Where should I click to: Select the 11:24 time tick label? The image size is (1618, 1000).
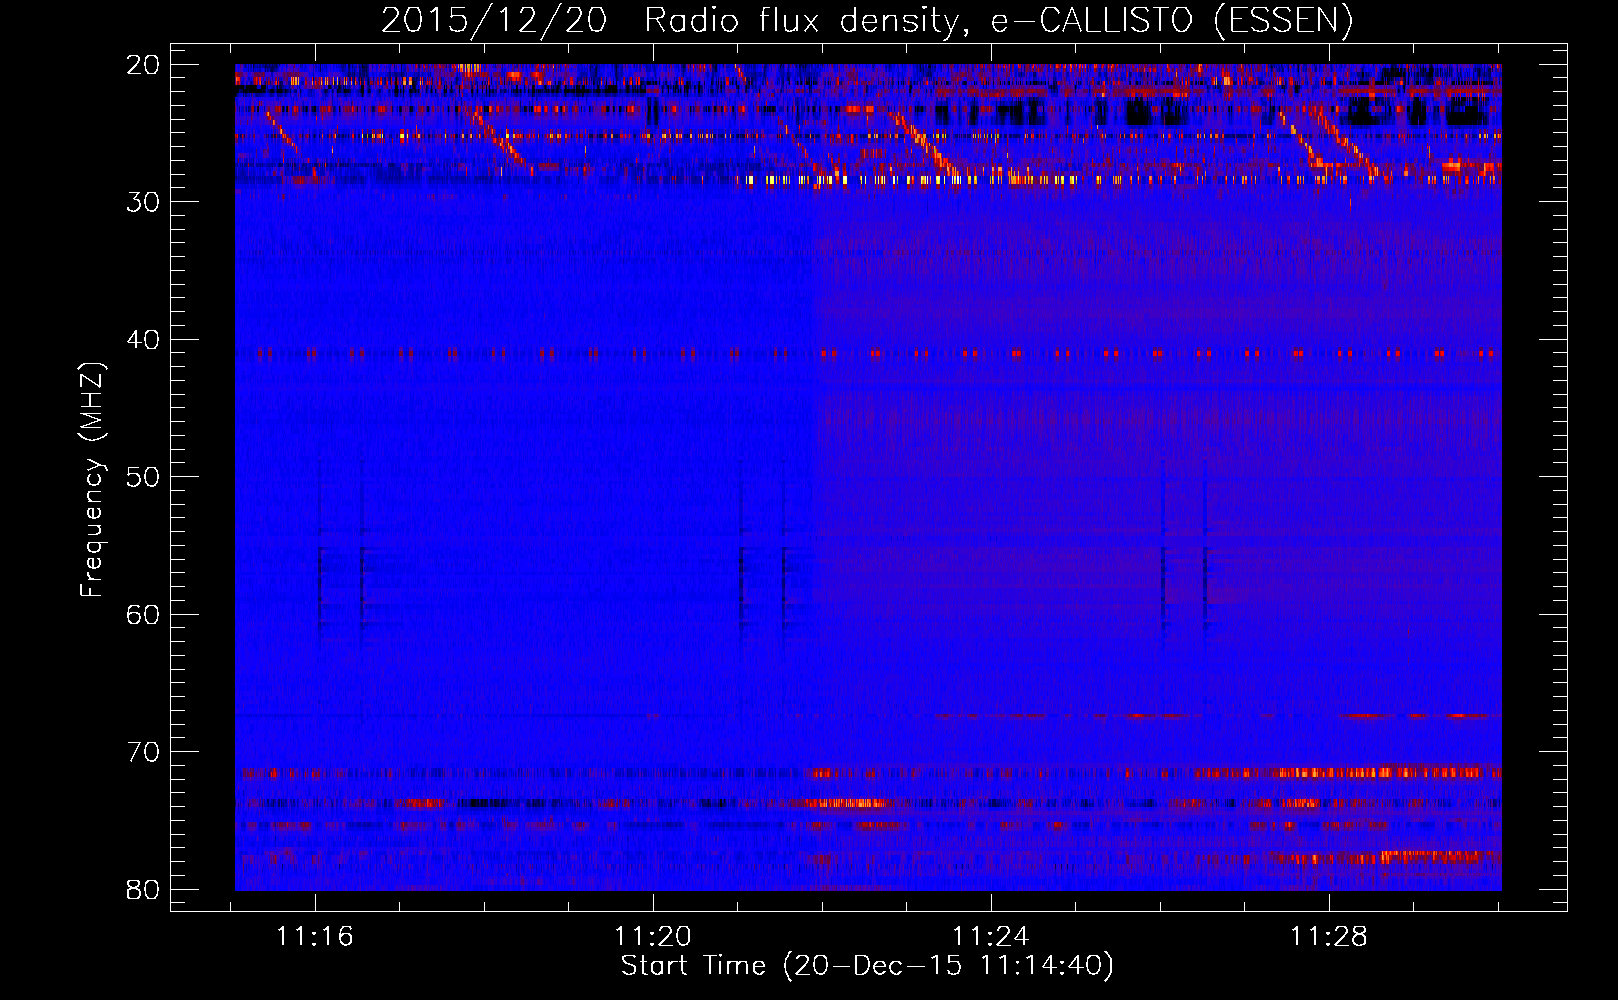[991, 937]
